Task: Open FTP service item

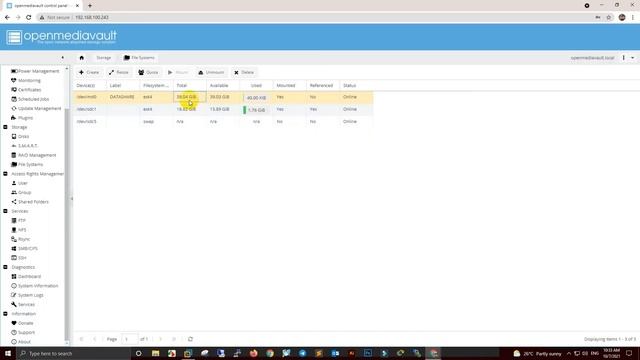Action: [18, 220]
